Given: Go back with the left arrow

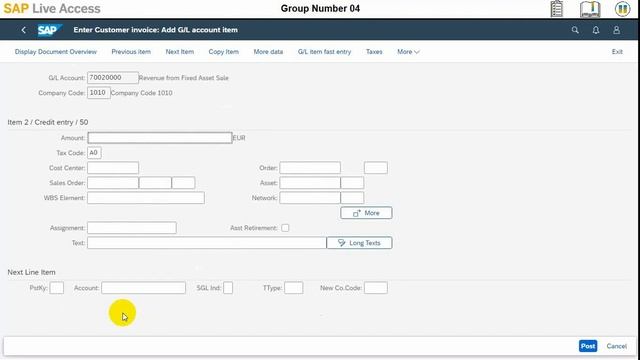Looking at the screenshot, I should coord(24,30).
